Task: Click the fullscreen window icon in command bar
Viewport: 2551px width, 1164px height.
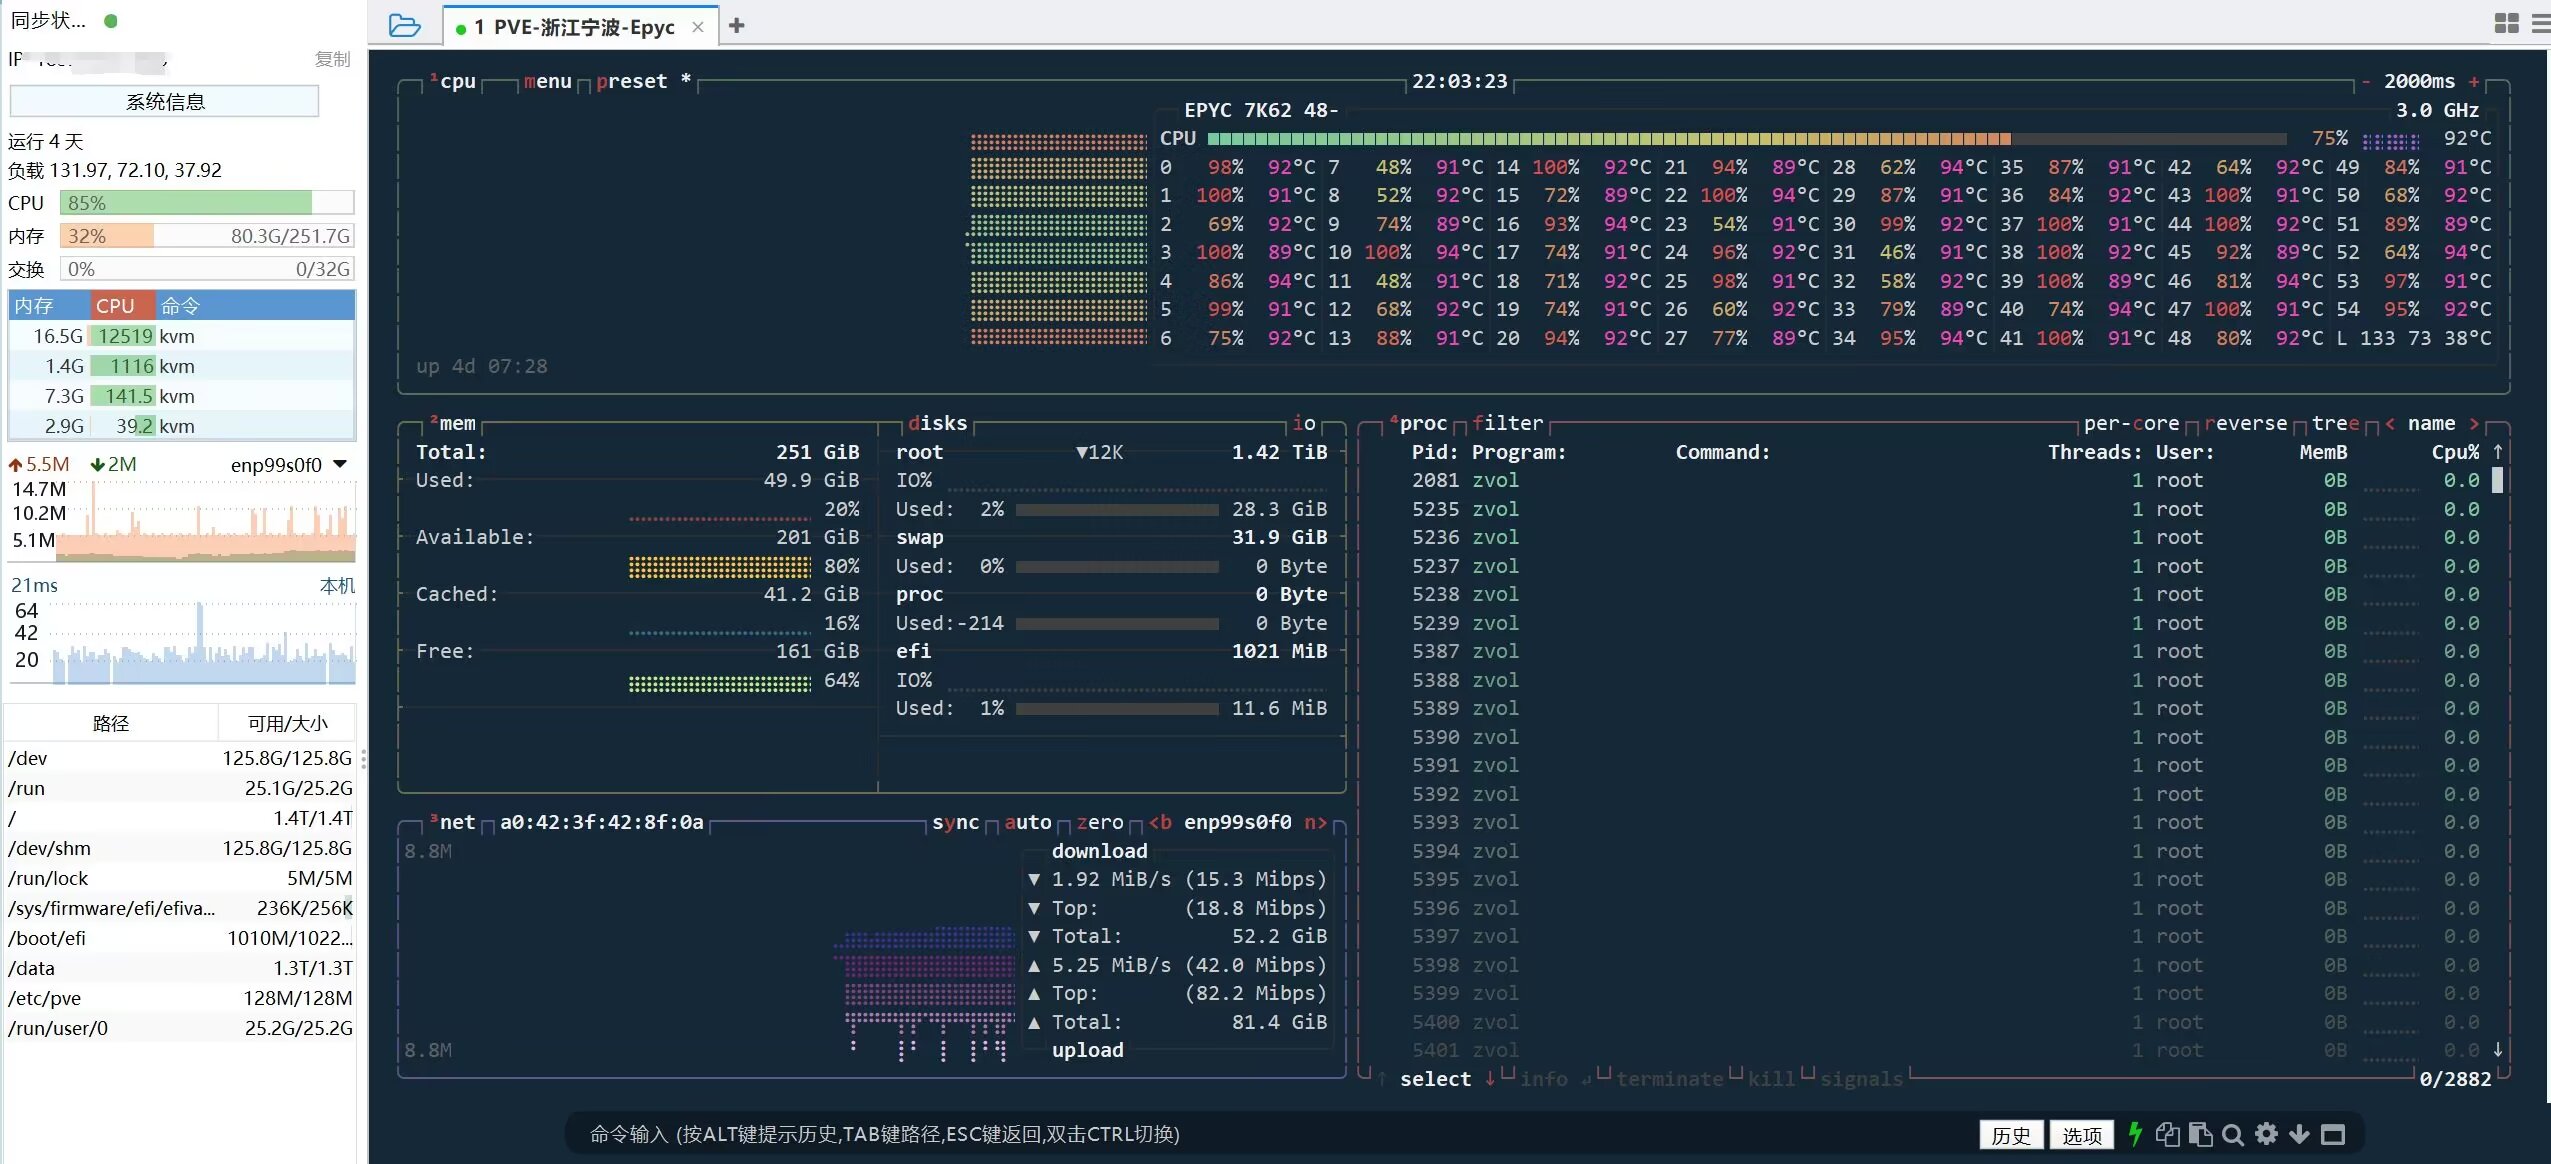Action: tap(2333, 1134)
